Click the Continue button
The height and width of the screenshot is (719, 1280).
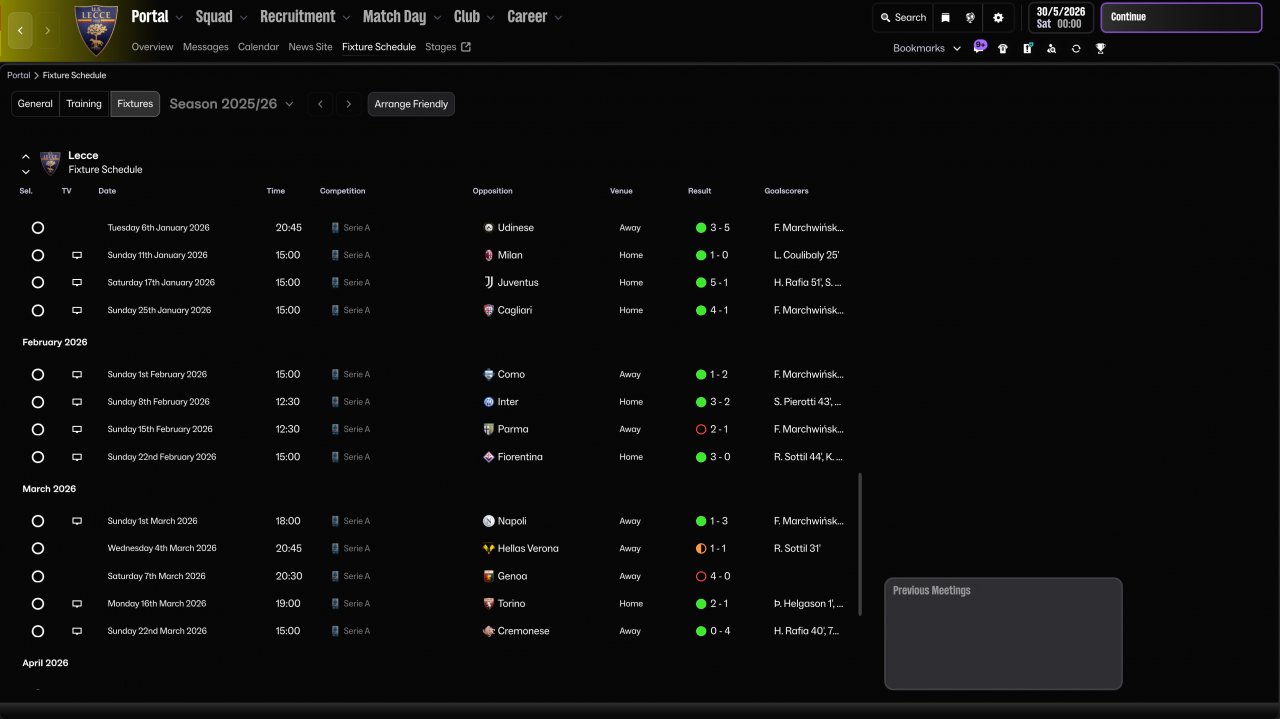click(1181, 17)
